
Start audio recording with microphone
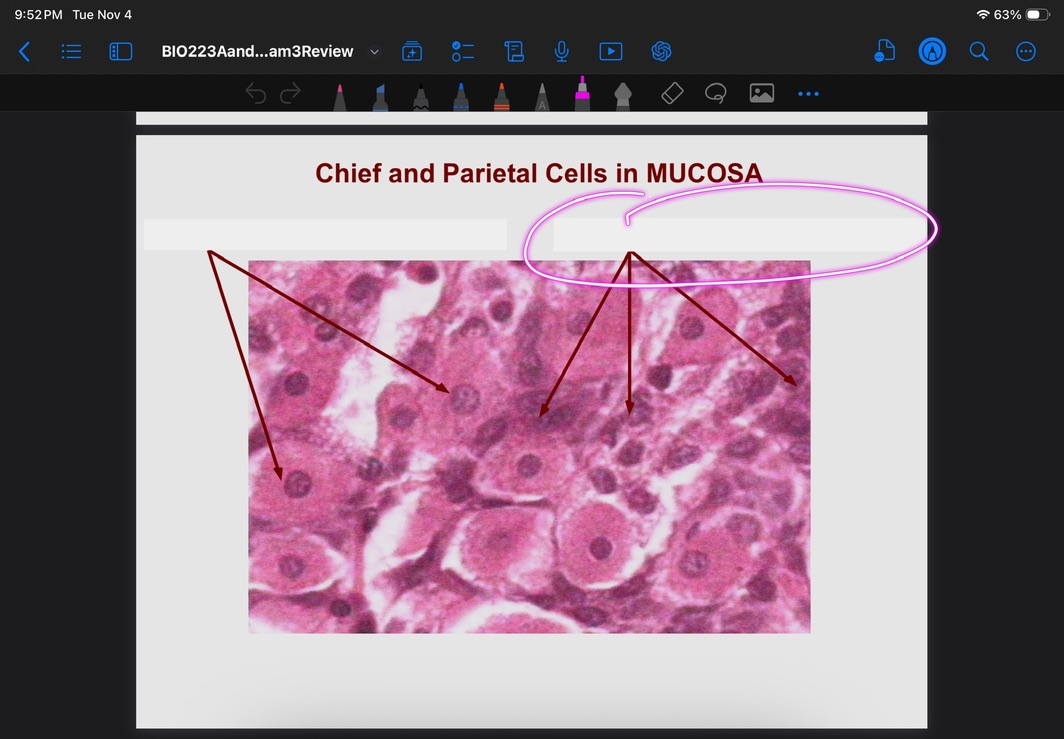[561, 52]
